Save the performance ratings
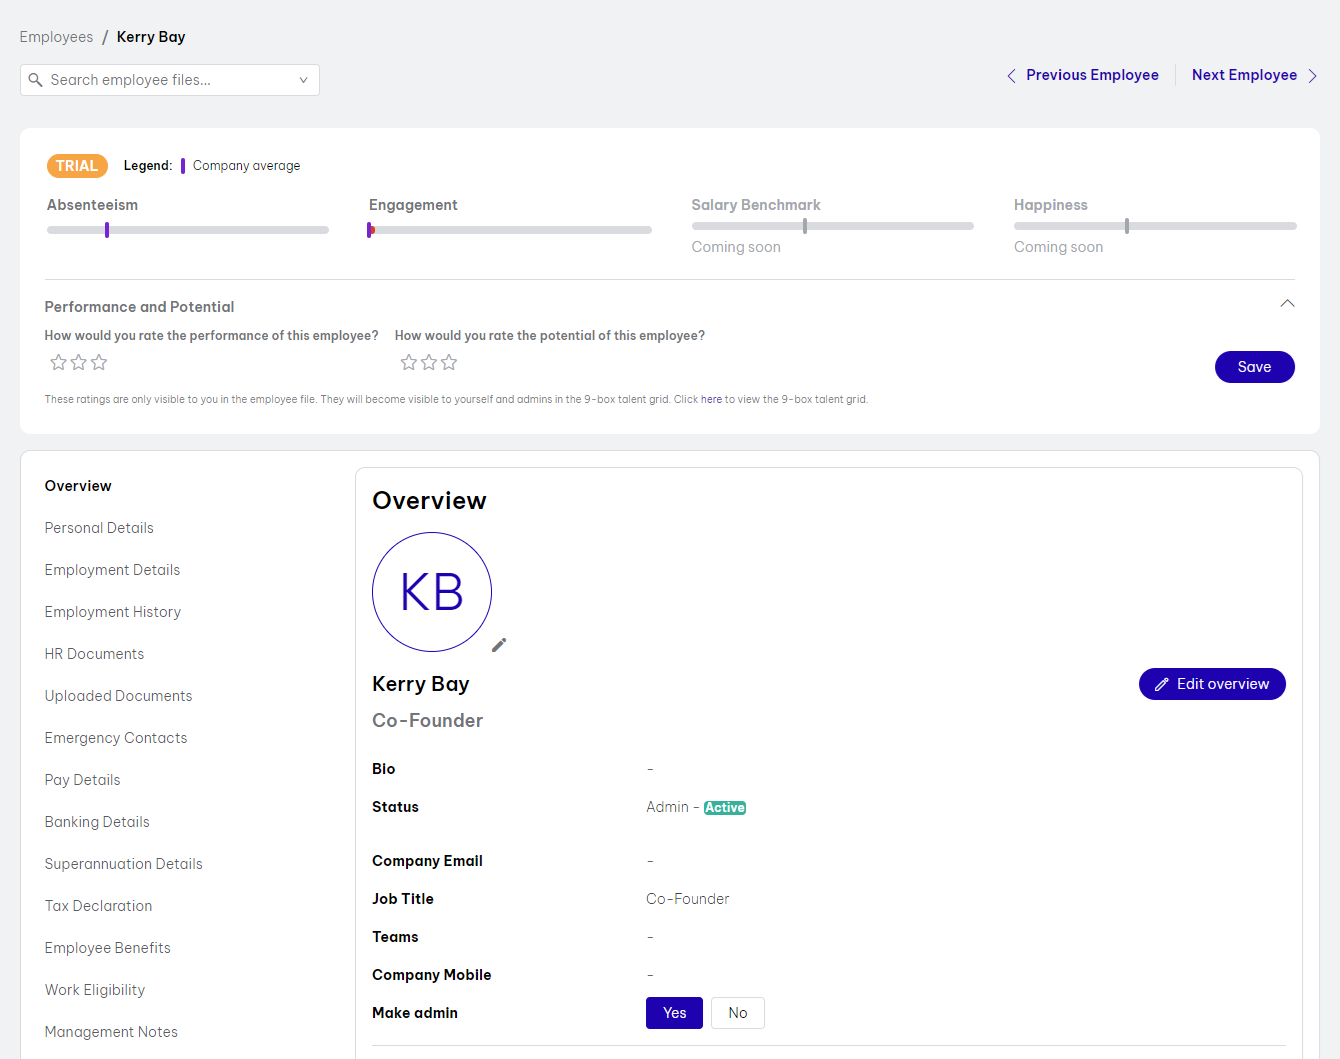The image size is (1340, 1059). tap(1254, 367)
